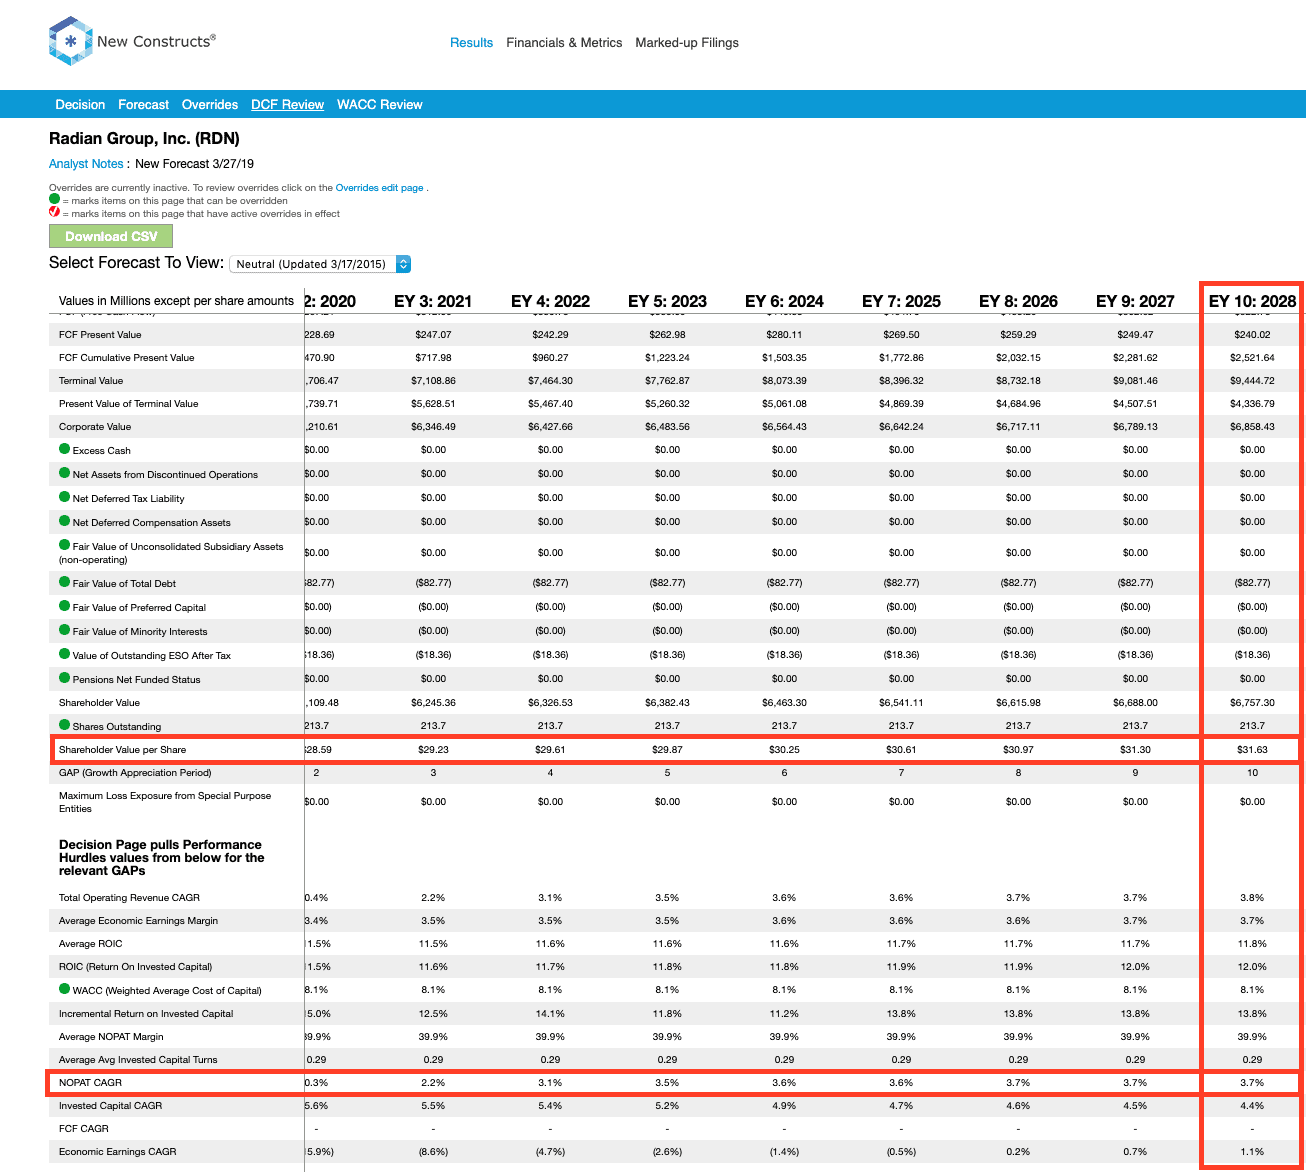Click the EY 4: 2022 column header
Viewport: 1306px width, 1172px height.
(550, 301)
